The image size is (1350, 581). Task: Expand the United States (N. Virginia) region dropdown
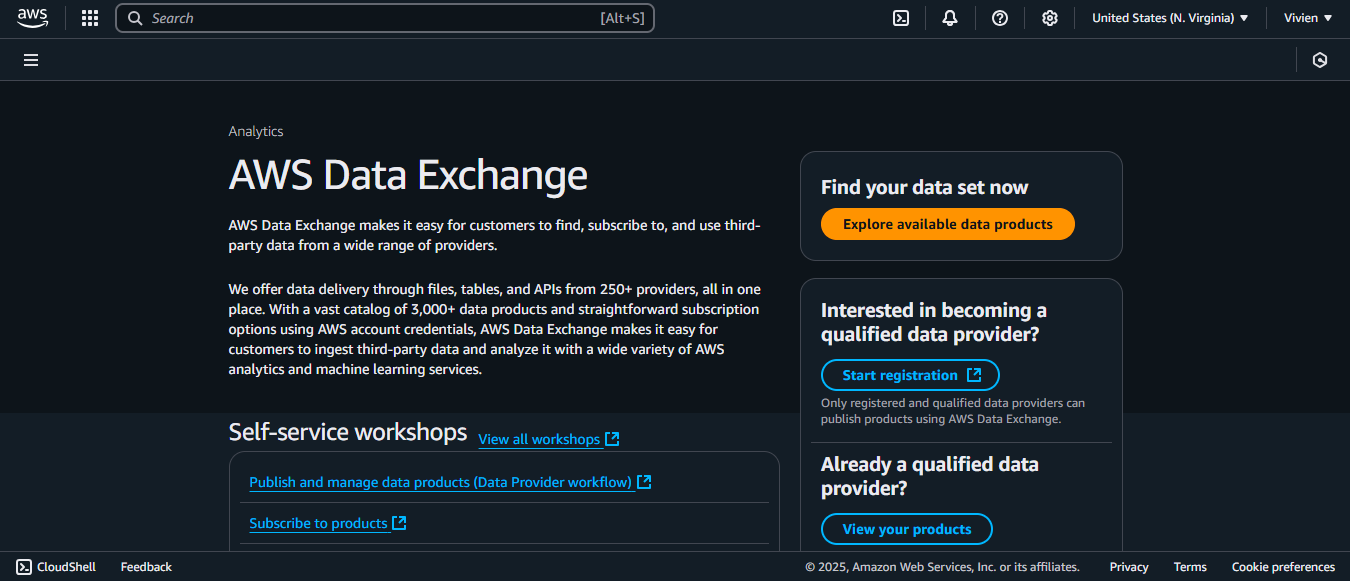[1170, 18]
